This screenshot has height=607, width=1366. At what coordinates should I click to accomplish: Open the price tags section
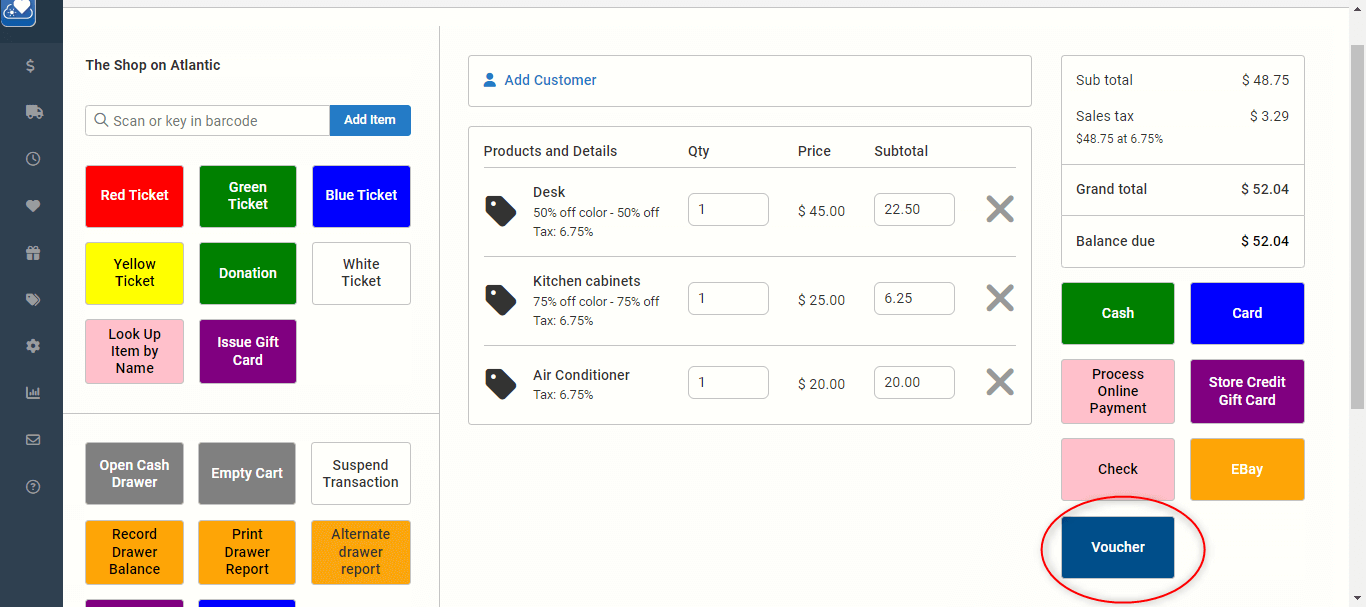click(32, 299)
